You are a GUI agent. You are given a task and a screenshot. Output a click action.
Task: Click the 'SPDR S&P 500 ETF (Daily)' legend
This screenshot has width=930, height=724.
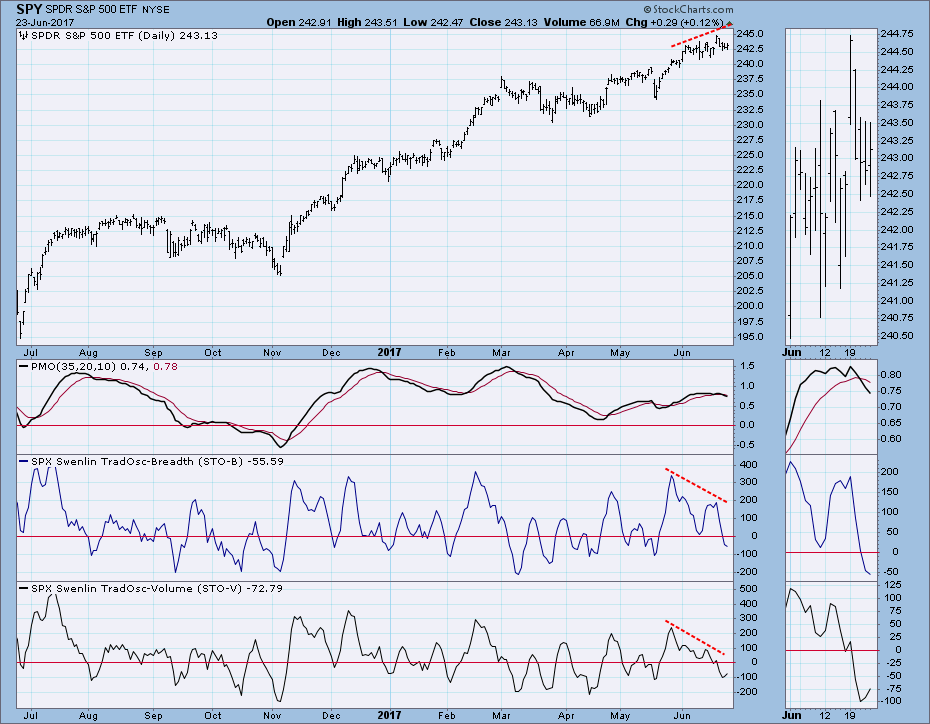[x=103, y=36]
